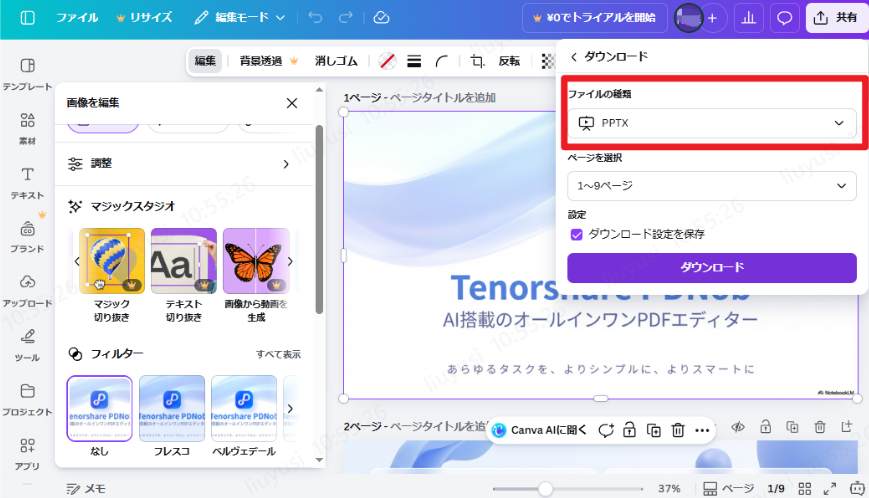This screenshot has width=869, height=498.
Task: Open the analytics chart icon
Action: pos(749,18)
